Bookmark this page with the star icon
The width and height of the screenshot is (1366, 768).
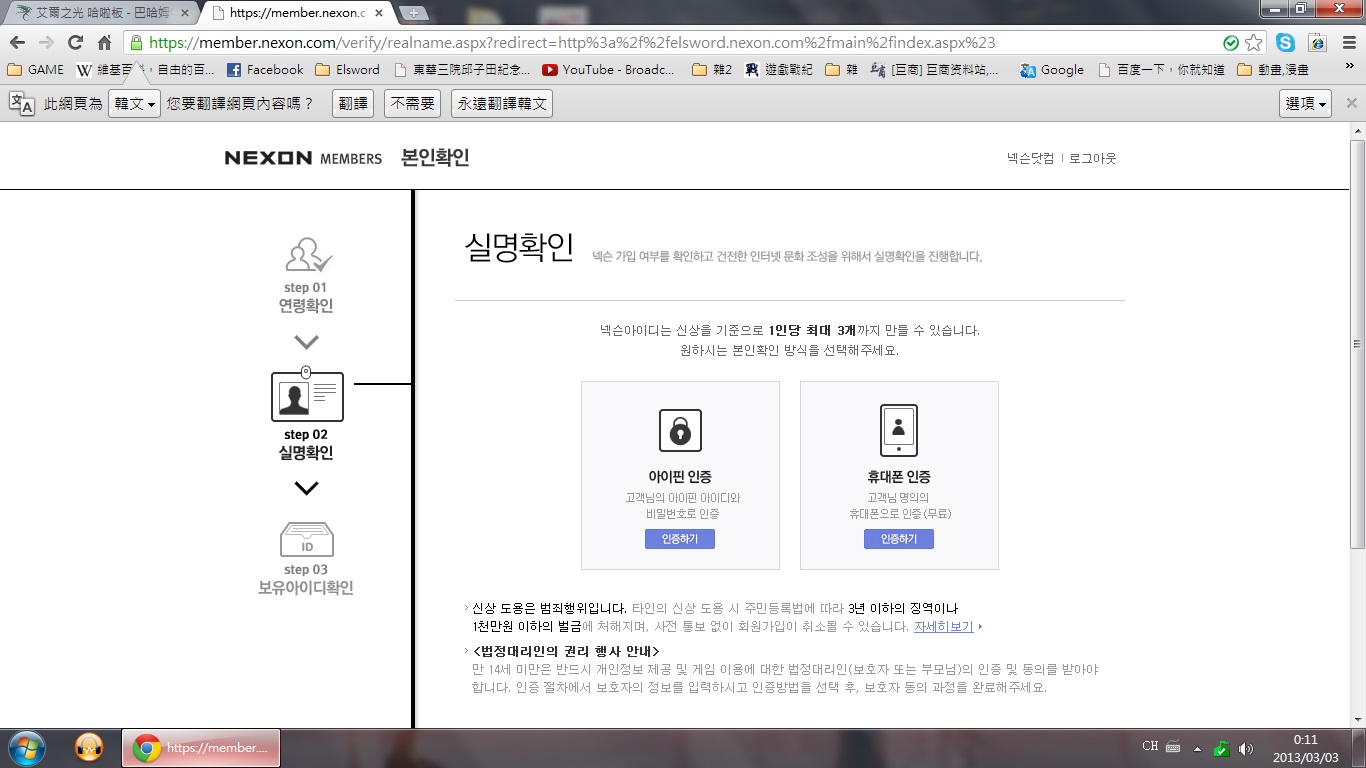coord(1254,43)
